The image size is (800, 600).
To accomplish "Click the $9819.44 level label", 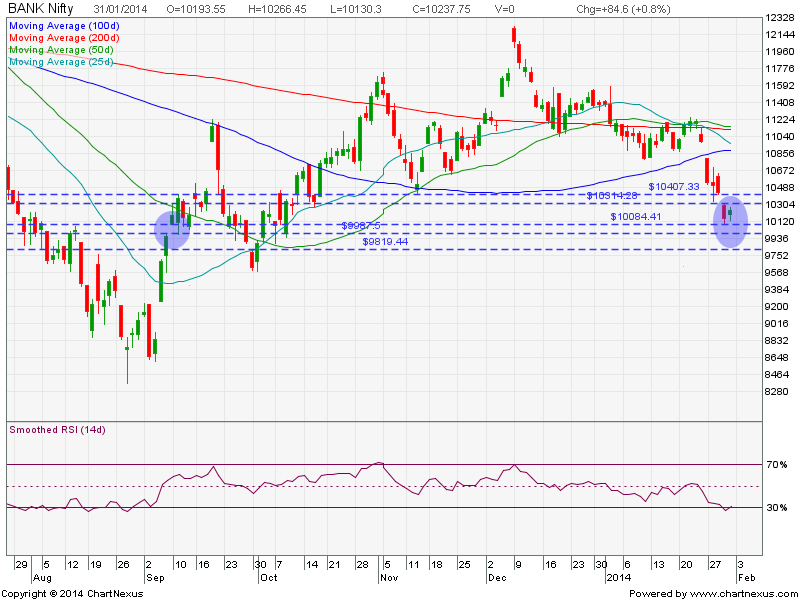I will pos(385,241).
